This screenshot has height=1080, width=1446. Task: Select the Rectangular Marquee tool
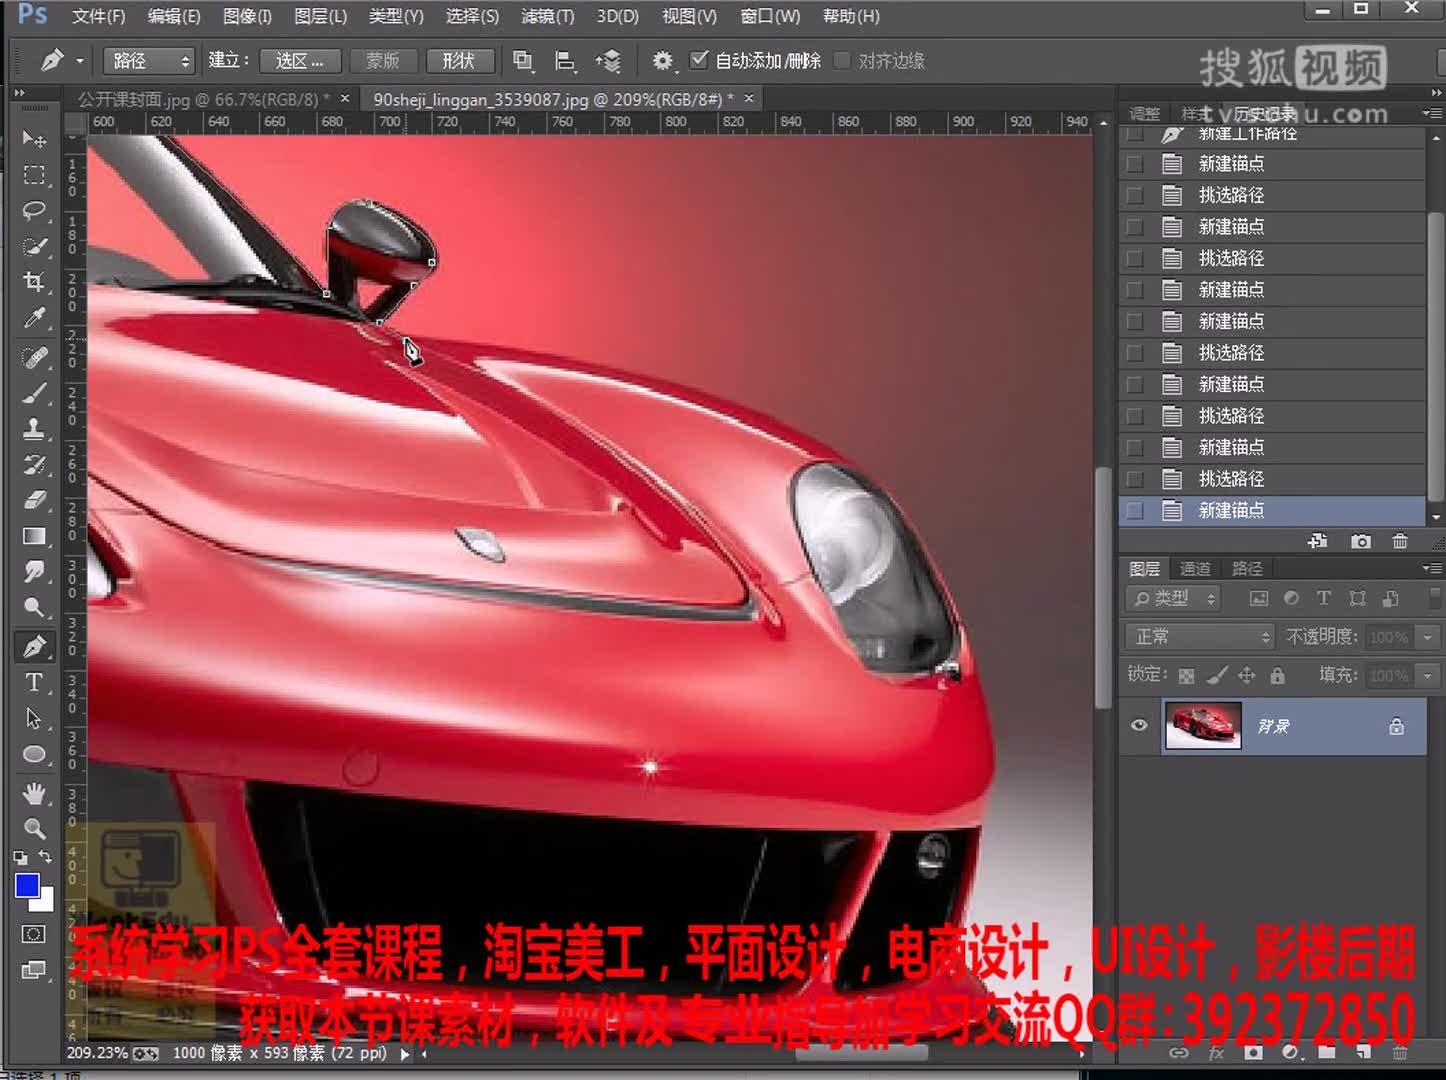(x=34, y=175)
